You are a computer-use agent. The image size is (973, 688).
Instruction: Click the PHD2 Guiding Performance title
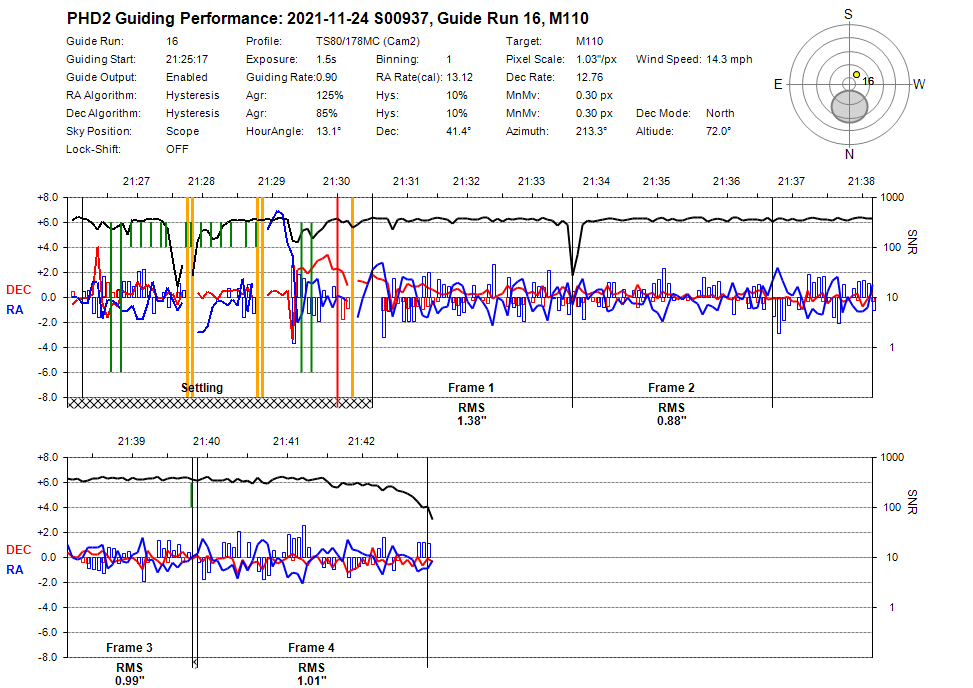click(328, 19)
